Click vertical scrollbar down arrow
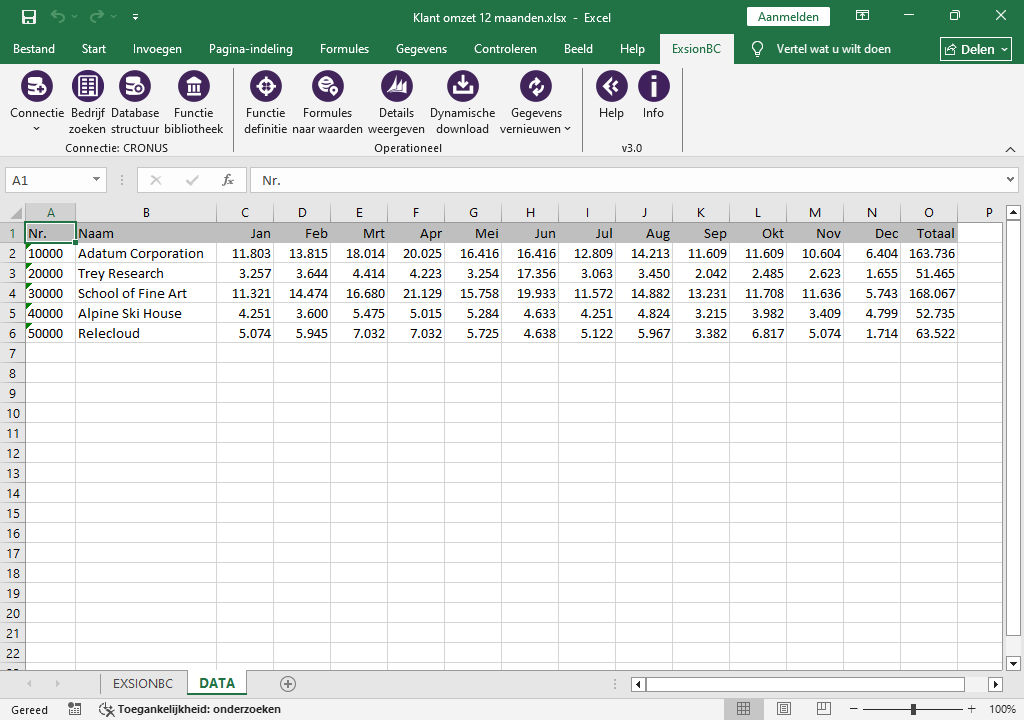This screenshot has width=1024, height=720. [x=1013, y=664]
